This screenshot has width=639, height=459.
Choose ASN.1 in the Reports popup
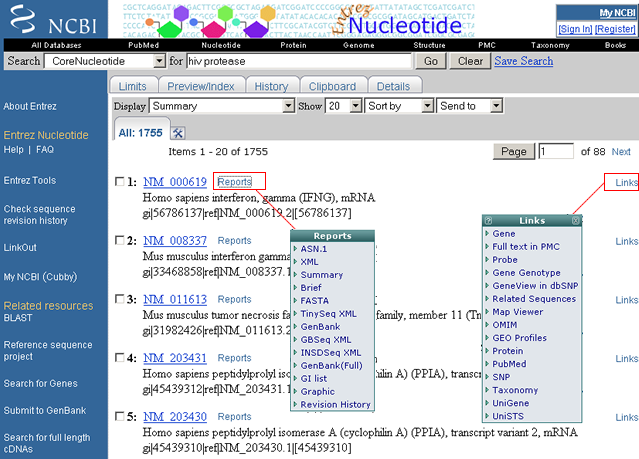click(x=314, y=249)
